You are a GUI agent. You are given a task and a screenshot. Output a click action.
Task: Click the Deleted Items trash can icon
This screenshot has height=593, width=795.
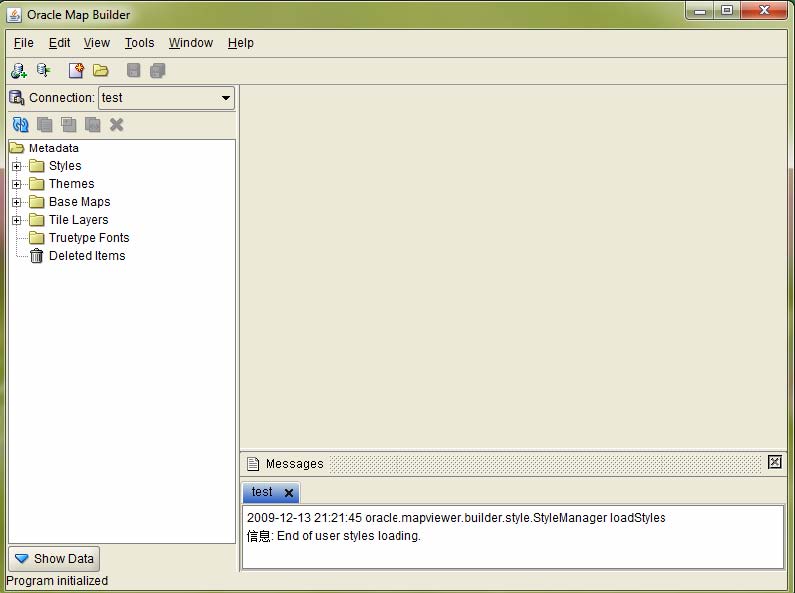click(37, 256)
